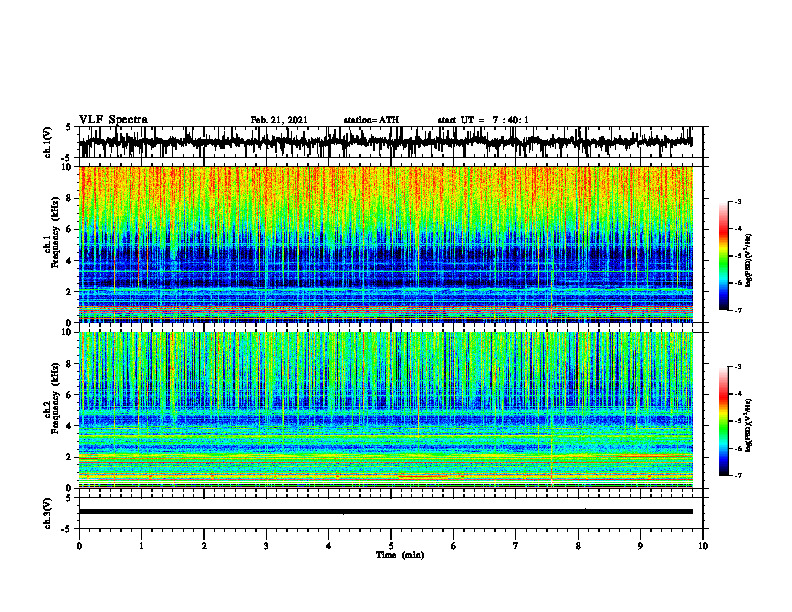
Task: Click the "-7" tick on ch.1 colorbar
Action: [x=737, y=310]
